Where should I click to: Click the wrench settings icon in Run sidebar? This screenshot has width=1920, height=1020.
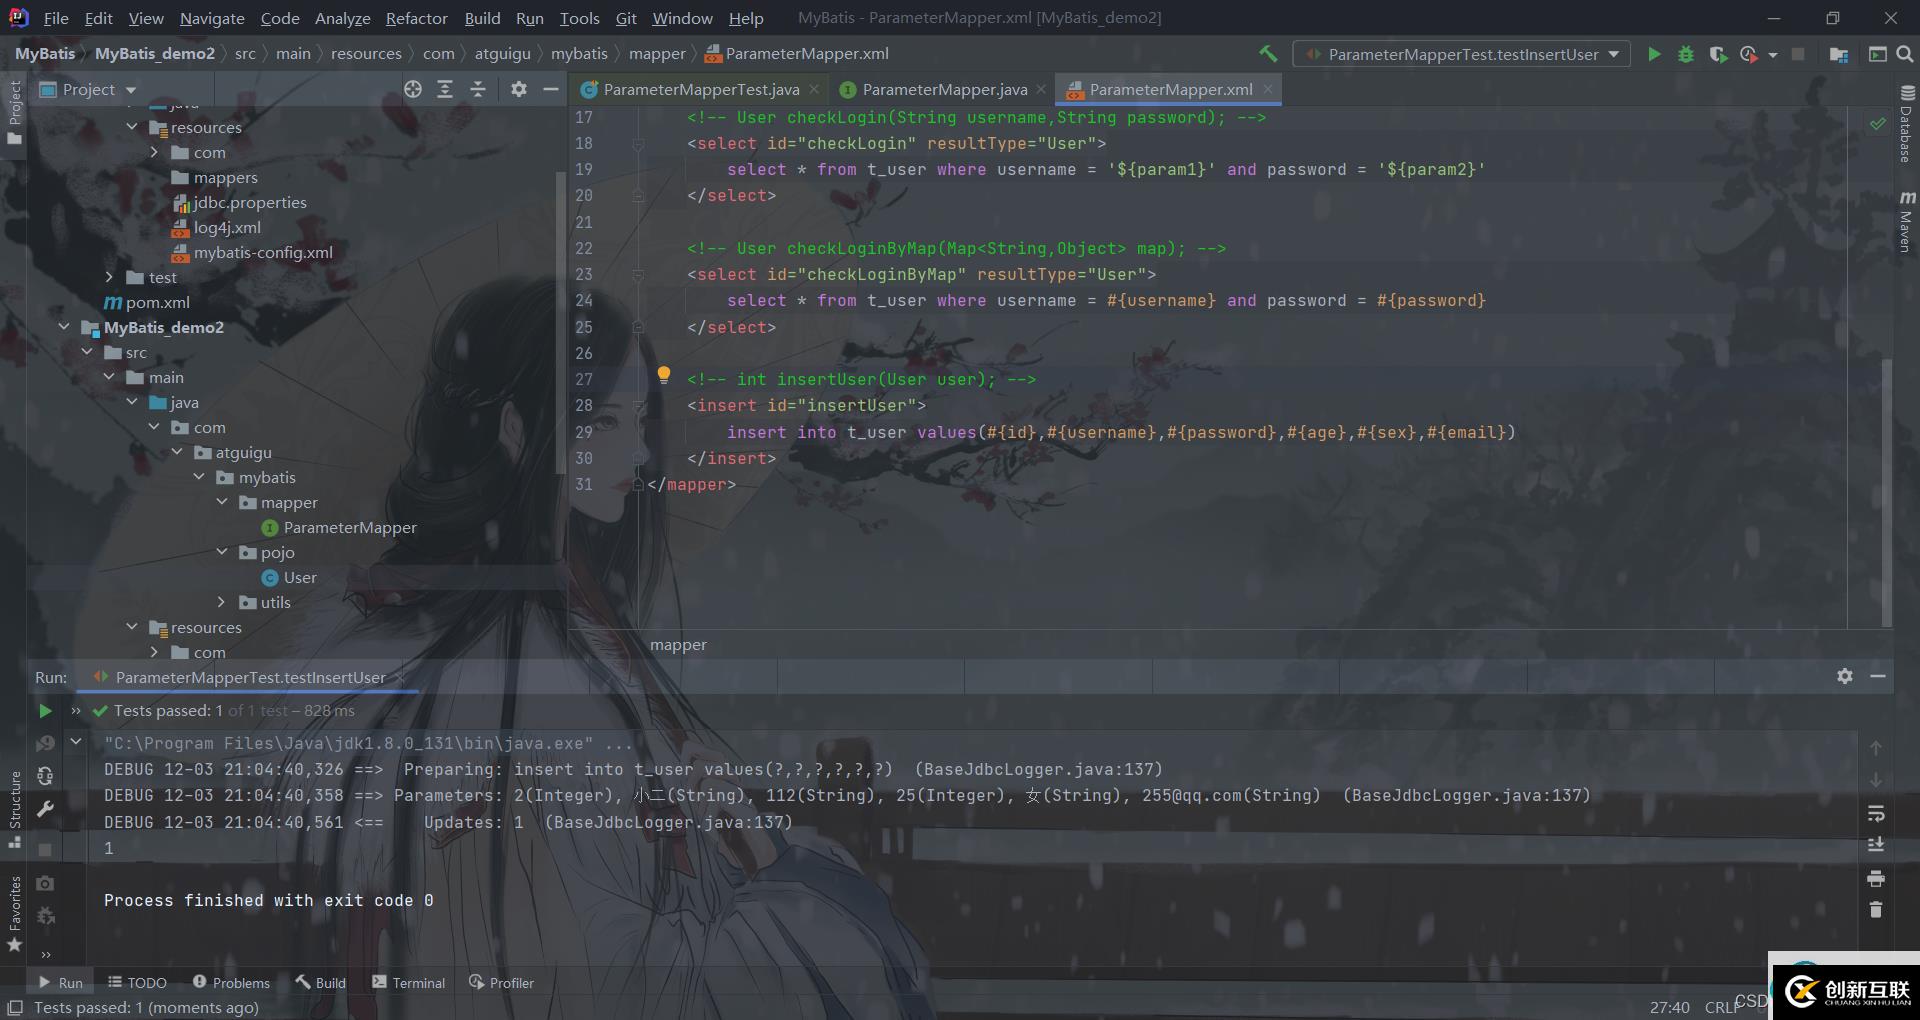[45, 809]
